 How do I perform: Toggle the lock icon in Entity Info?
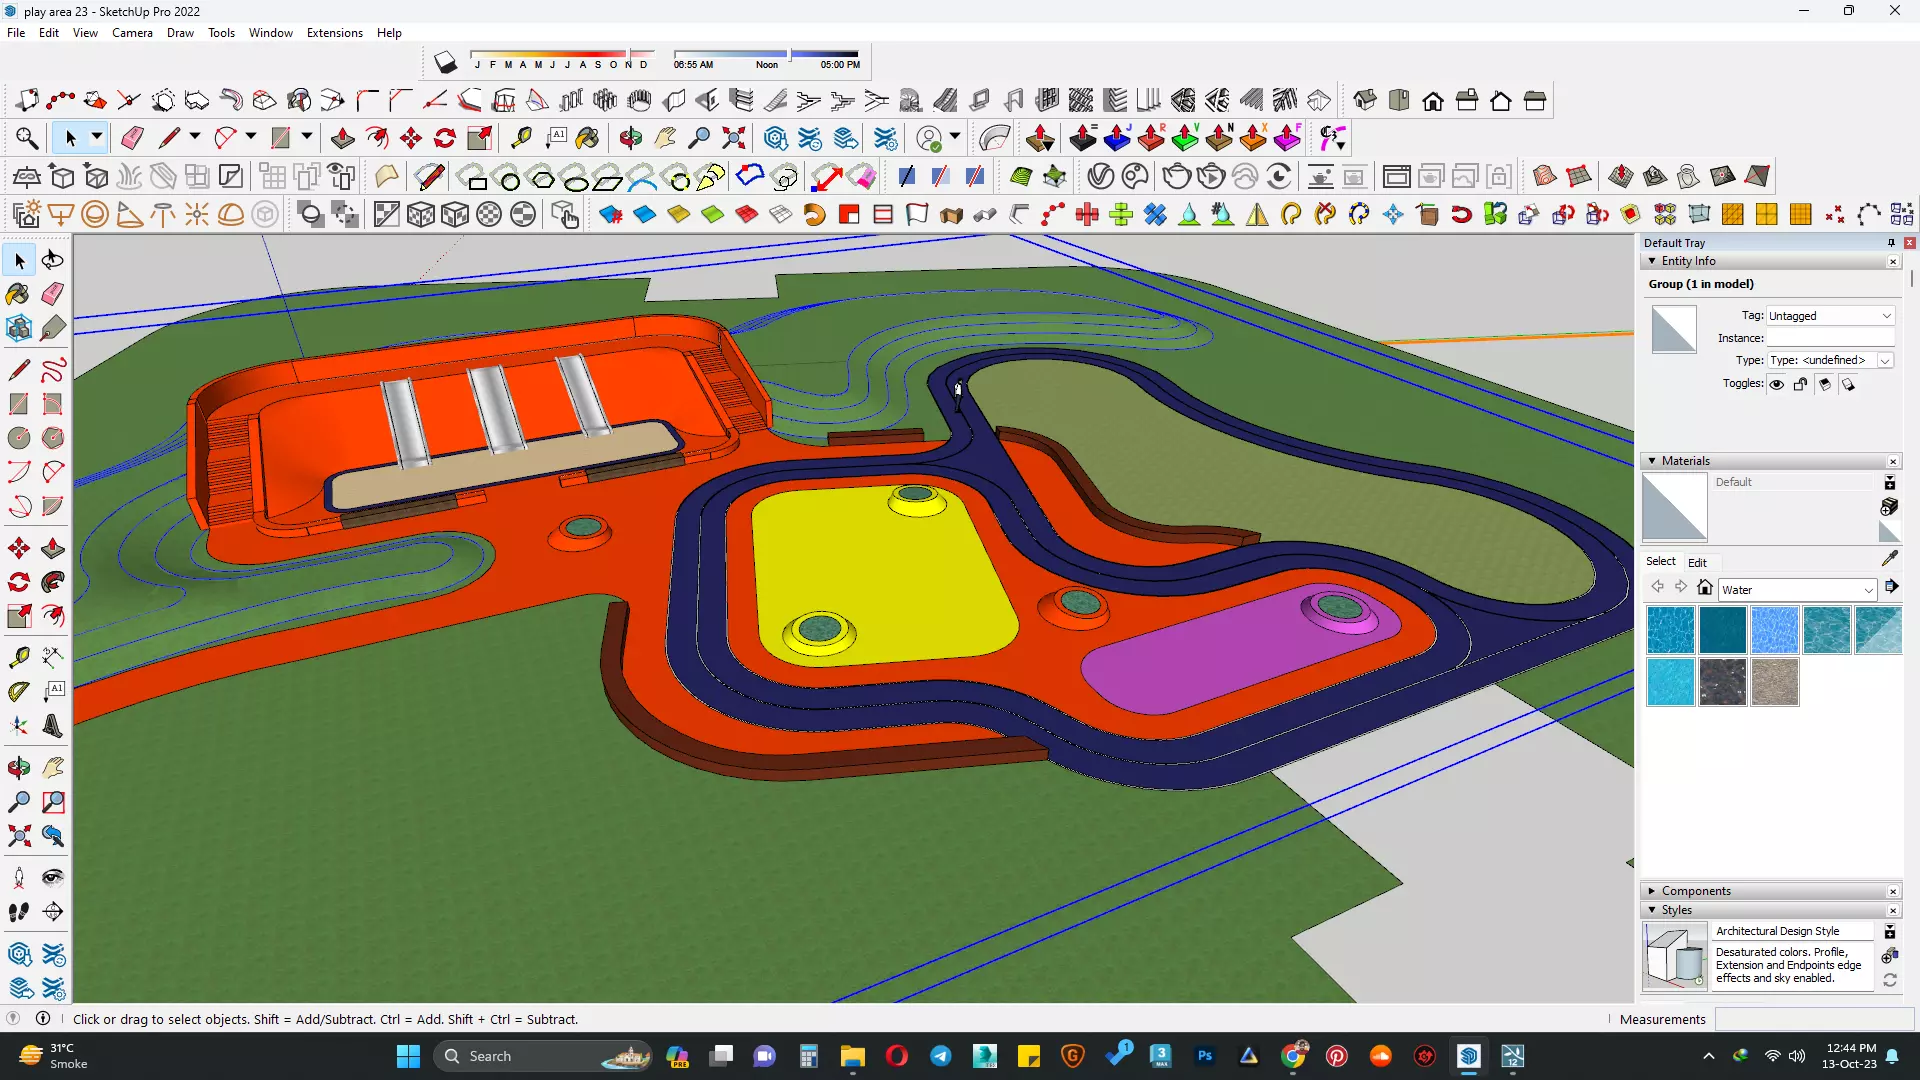click(x=1801, y=384)
